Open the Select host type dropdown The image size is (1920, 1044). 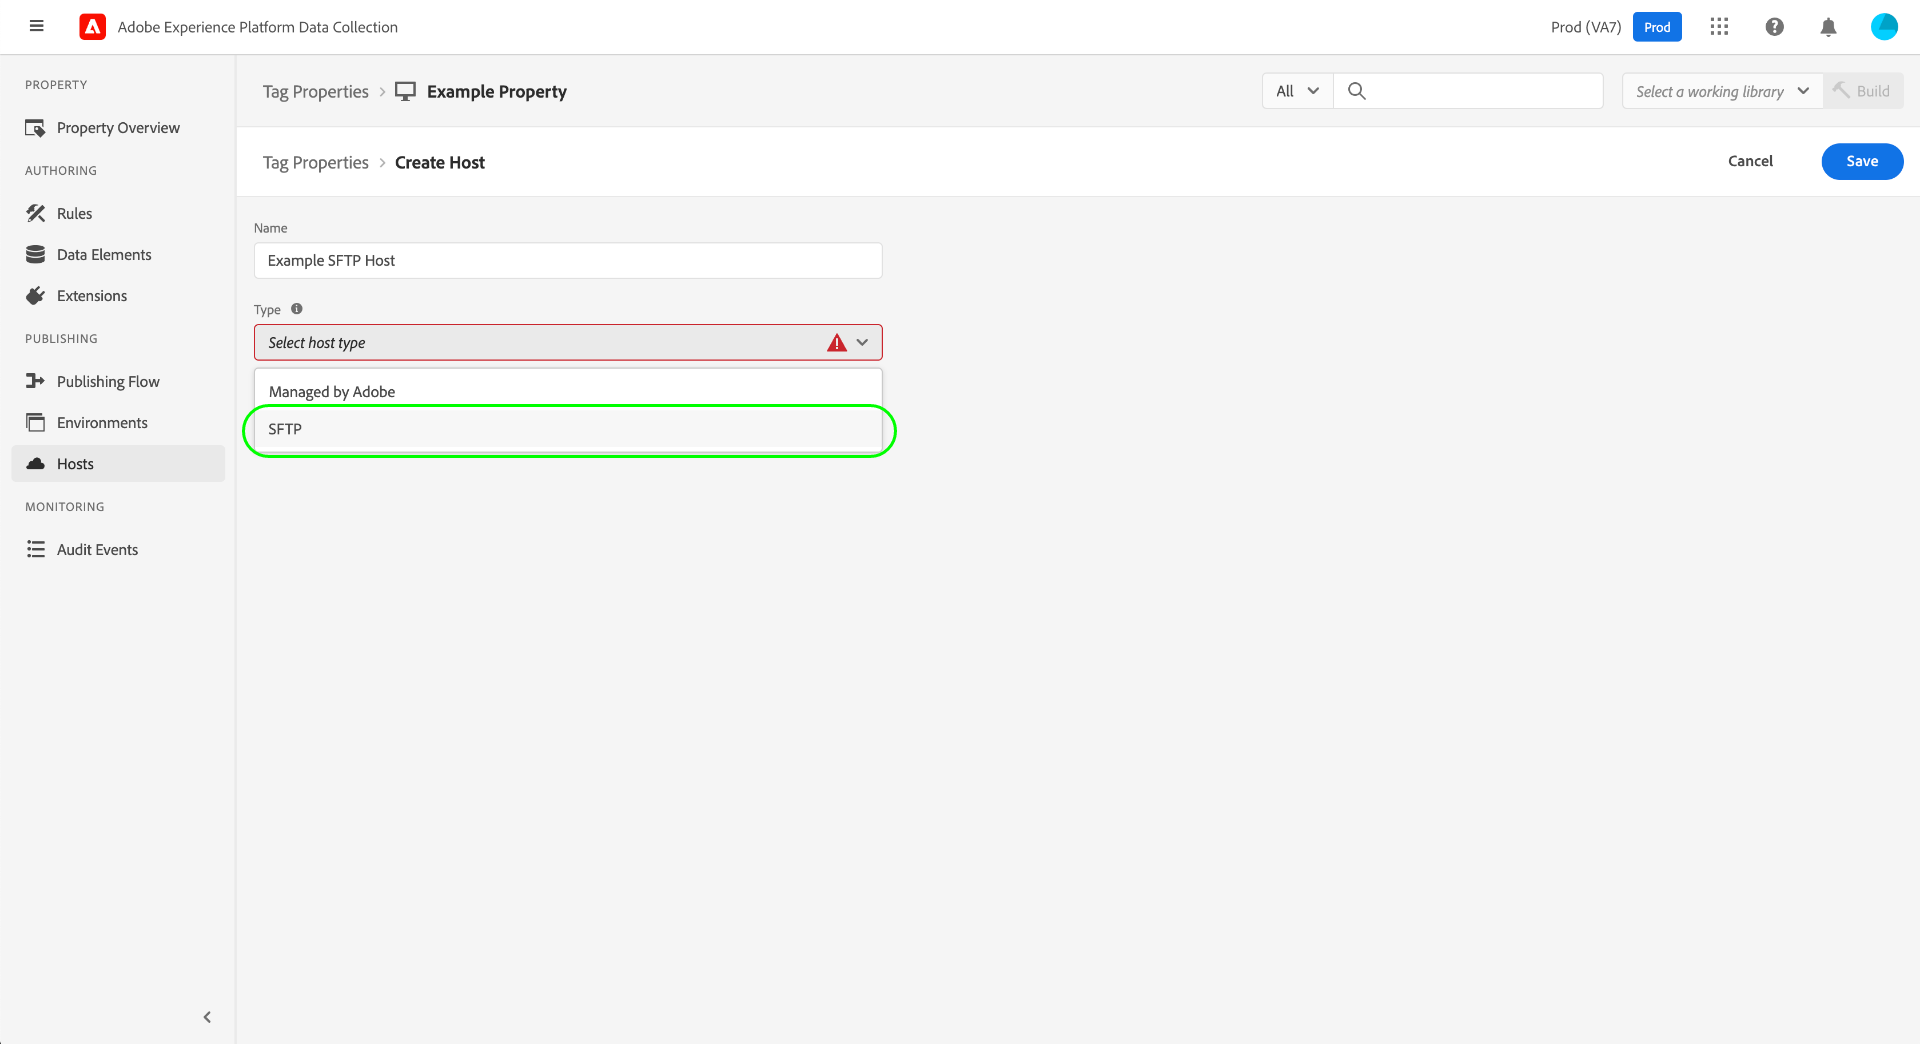(x=567, y=342)
